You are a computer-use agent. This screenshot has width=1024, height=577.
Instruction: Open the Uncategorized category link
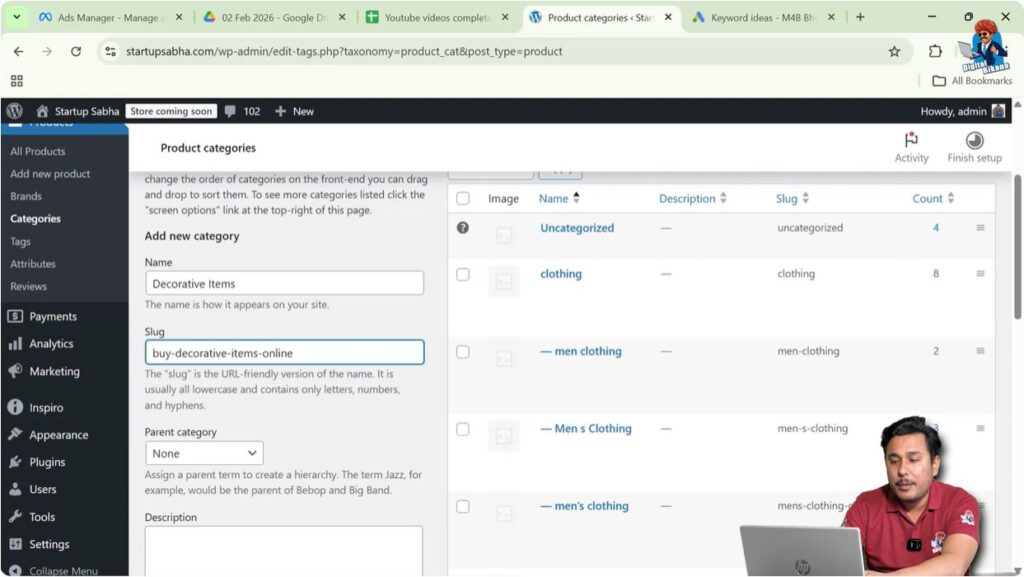tap(577, 228)
